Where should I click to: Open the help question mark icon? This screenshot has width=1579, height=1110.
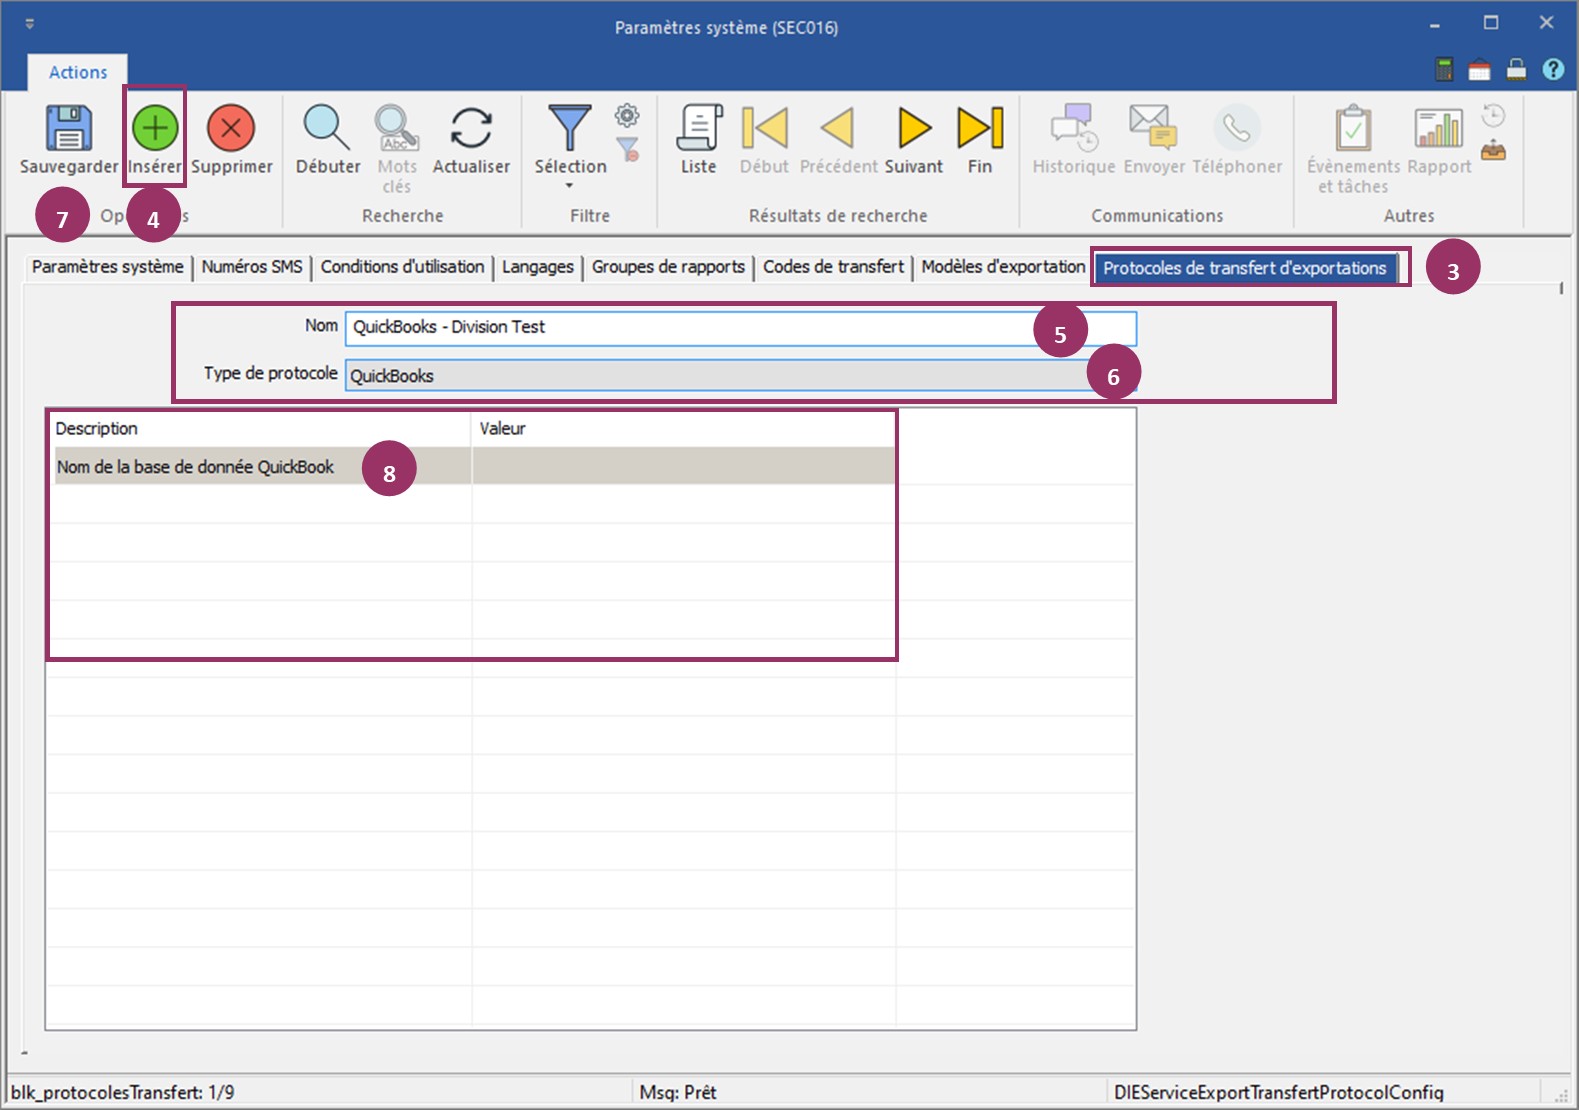(1553, 69)
